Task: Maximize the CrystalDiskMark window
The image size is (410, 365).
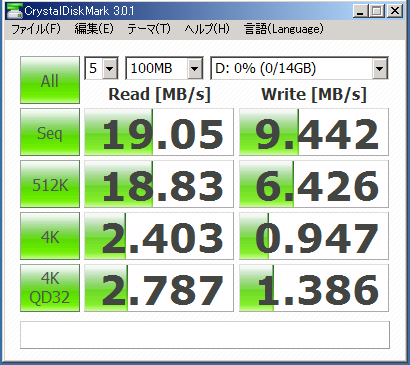Action: click(x=377, y=11)
